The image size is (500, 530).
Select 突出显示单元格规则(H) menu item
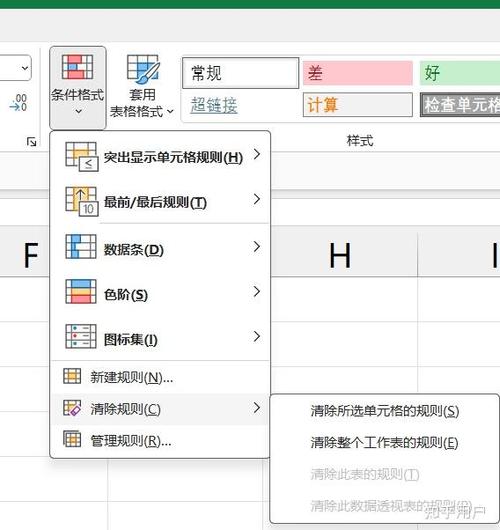(160, 156)
